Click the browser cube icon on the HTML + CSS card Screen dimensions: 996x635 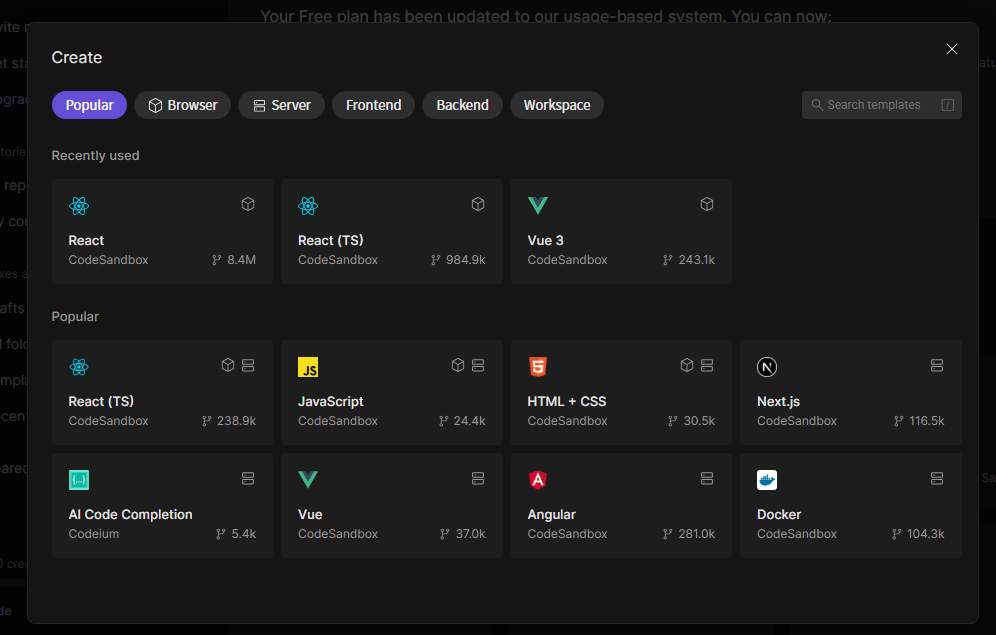(x=687, y=365)
